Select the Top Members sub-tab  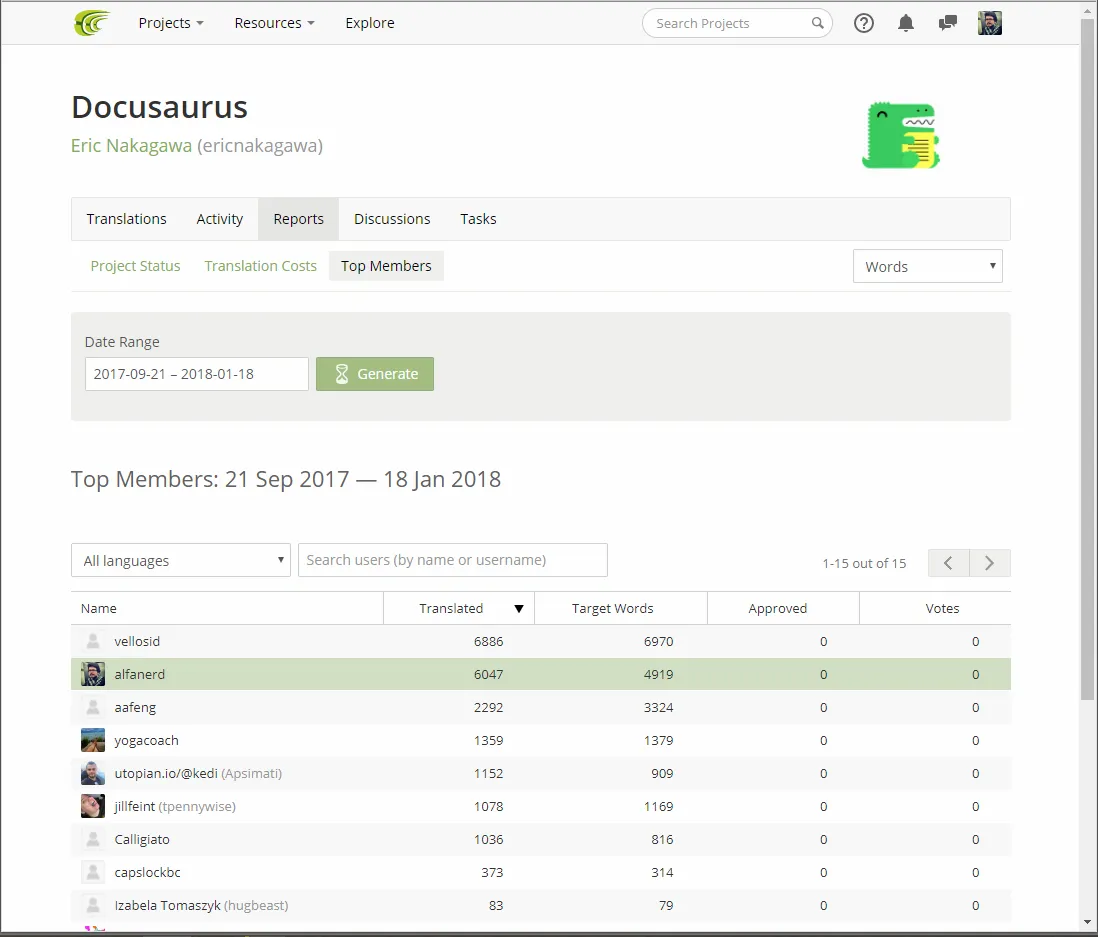tap(387, 266)
